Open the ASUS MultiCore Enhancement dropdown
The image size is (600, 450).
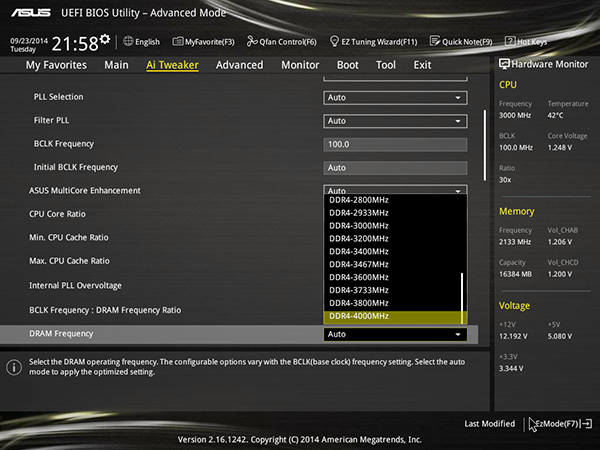395,189
